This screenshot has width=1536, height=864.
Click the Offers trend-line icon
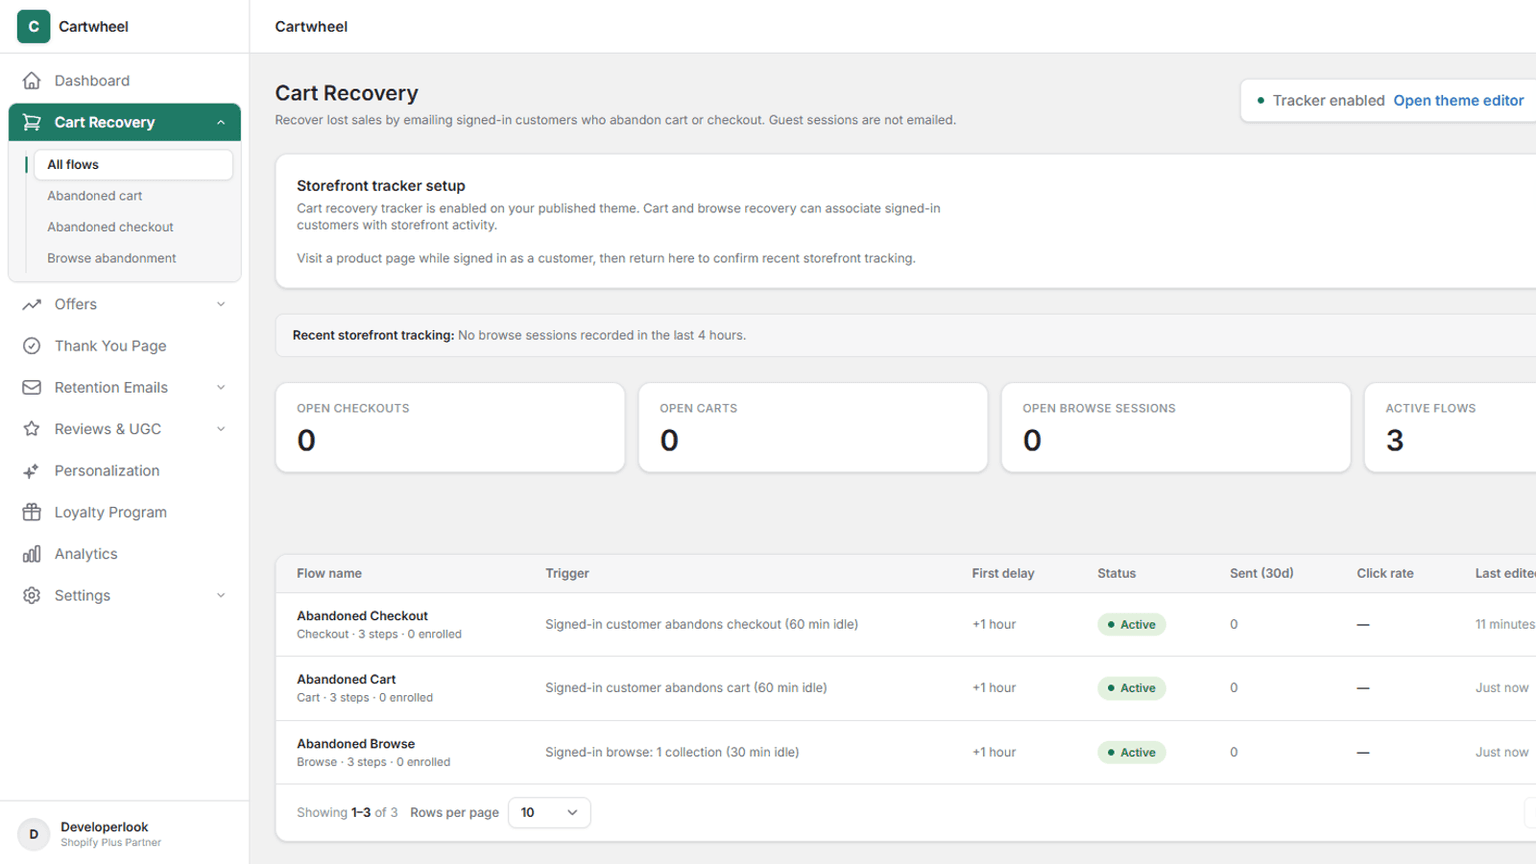click(32, 304)
